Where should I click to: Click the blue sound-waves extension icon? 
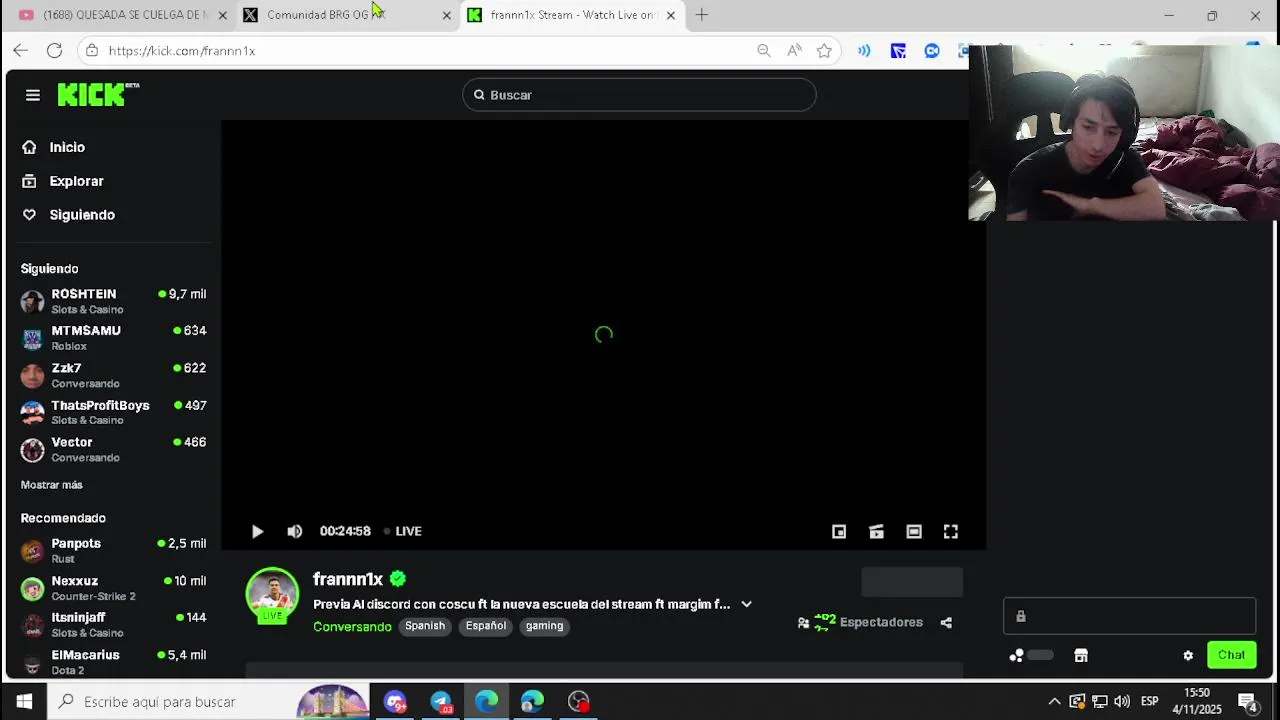pyautogui.click(x=864, y=50)
